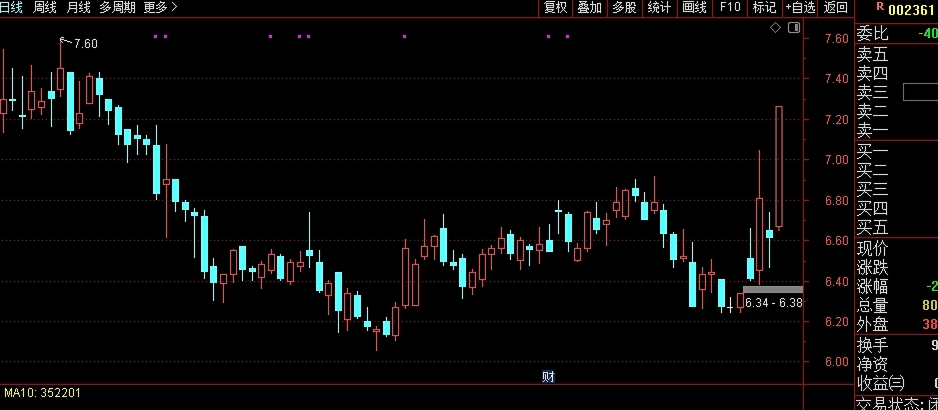The height and width of the screenshot is (410, 938).
Task: Open F10 company information
Action: point(730,7)
